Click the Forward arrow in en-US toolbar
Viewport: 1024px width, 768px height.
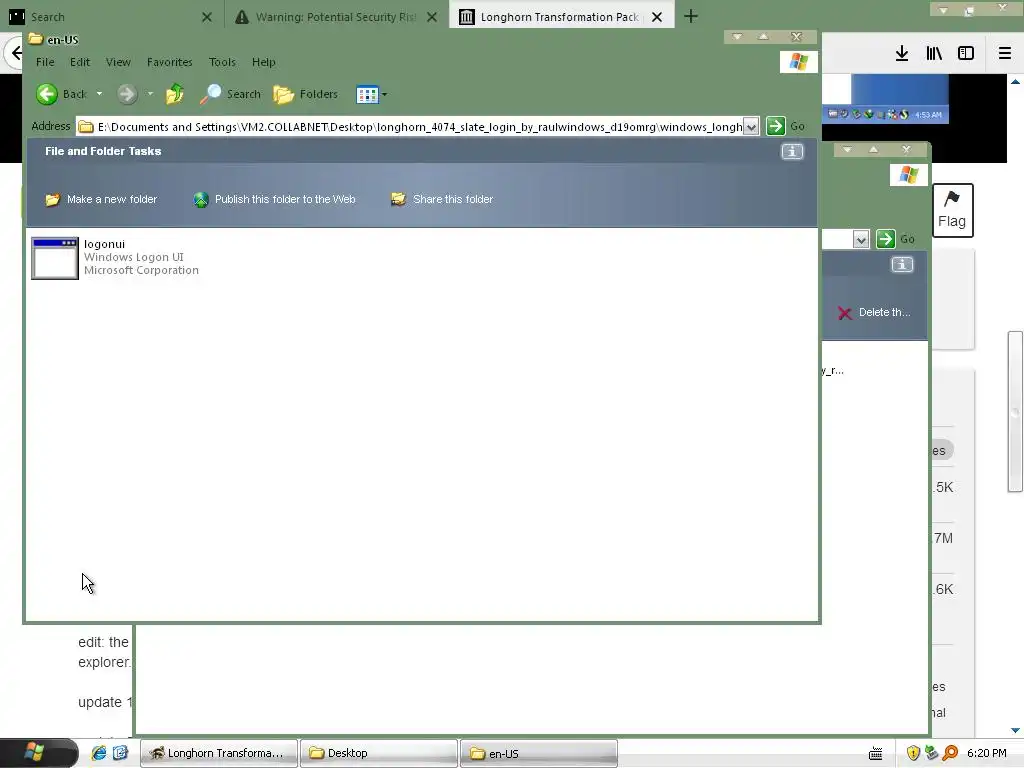pos(127,94)
